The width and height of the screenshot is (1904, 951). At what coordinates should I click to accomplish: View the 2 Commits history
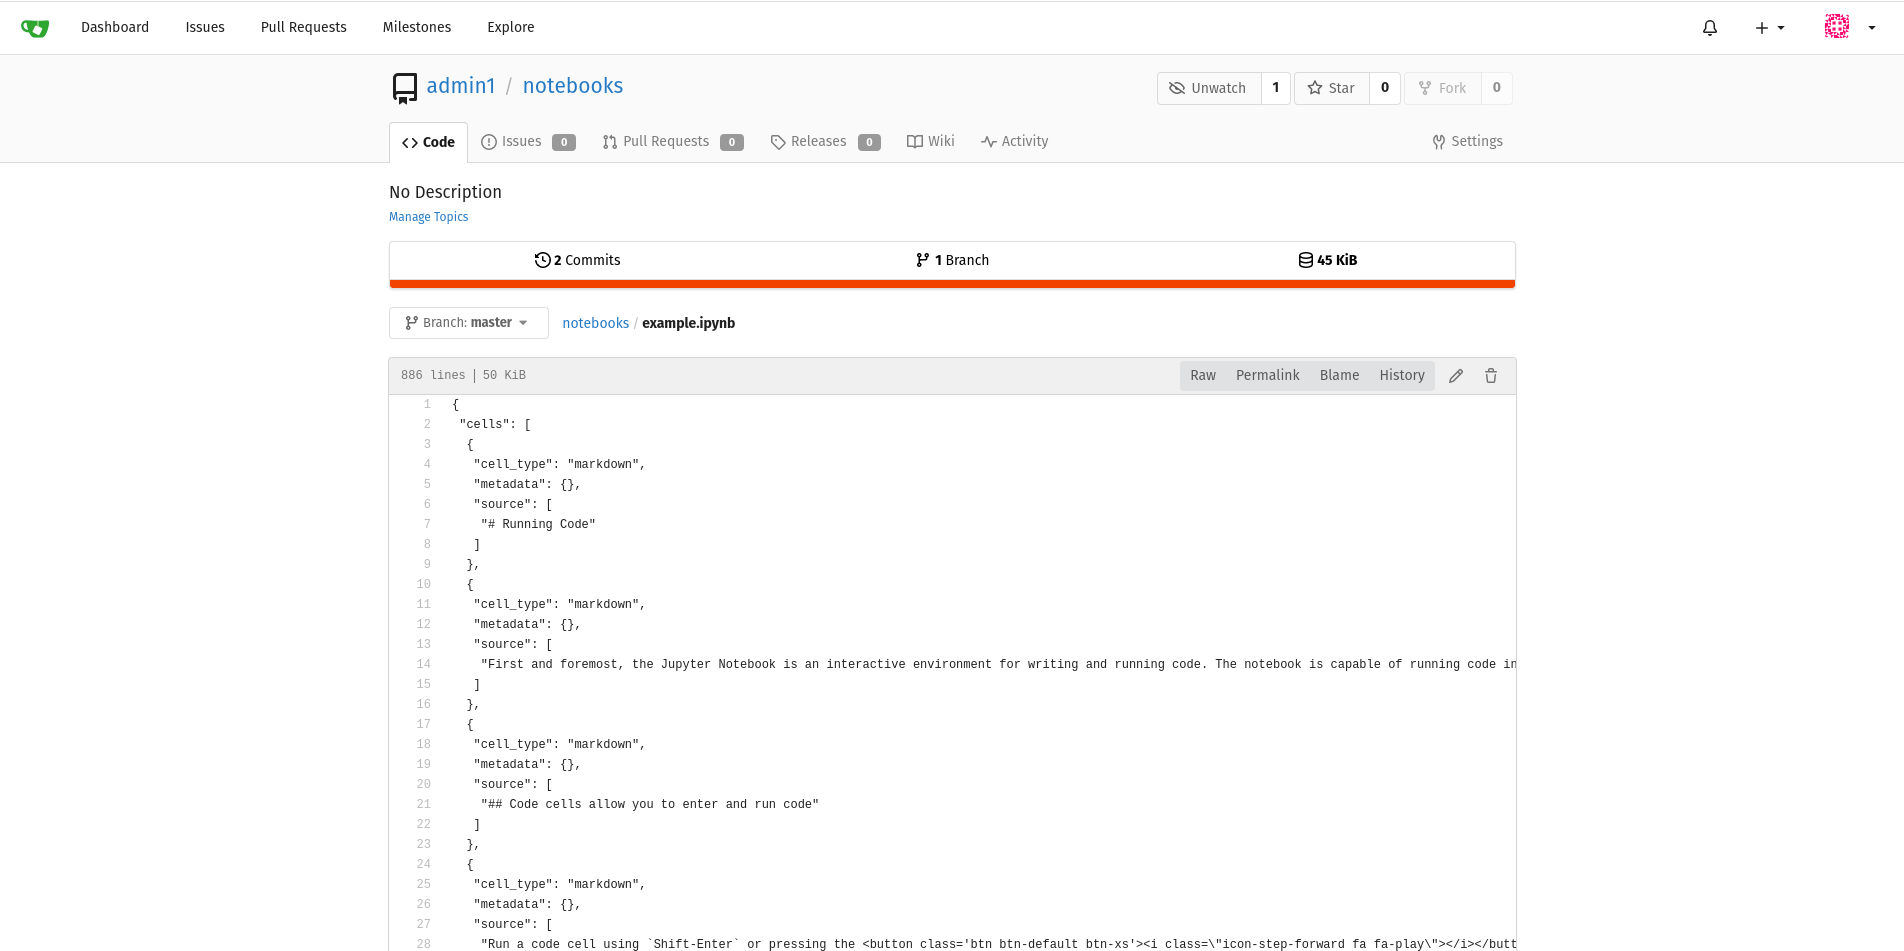577,260
